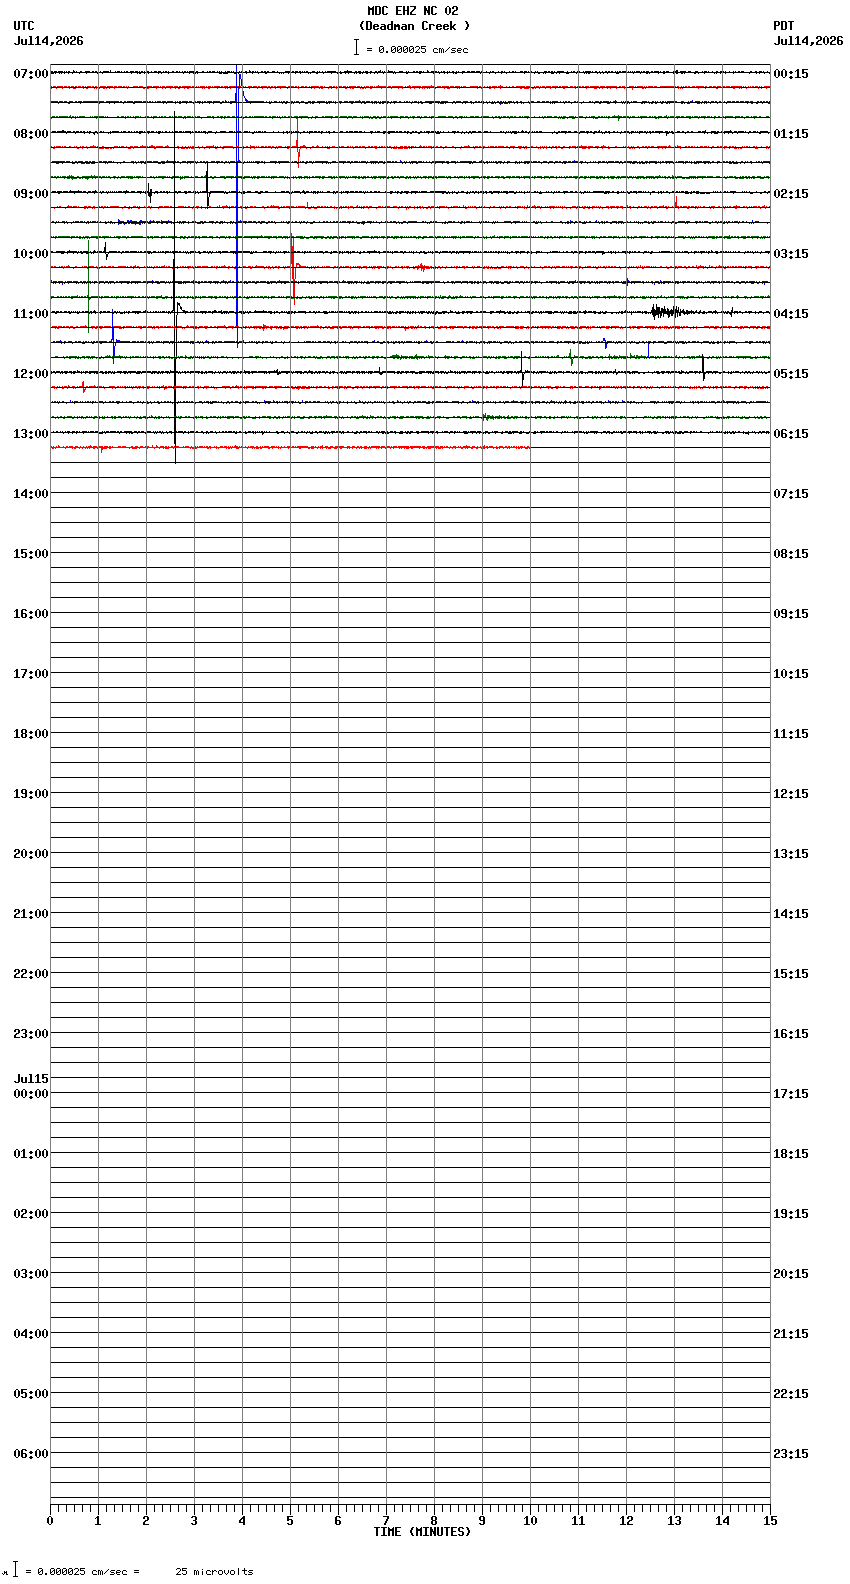Click the 08:00 UTC row label
The image size is (850, 1584).
(x=31, y=134)
